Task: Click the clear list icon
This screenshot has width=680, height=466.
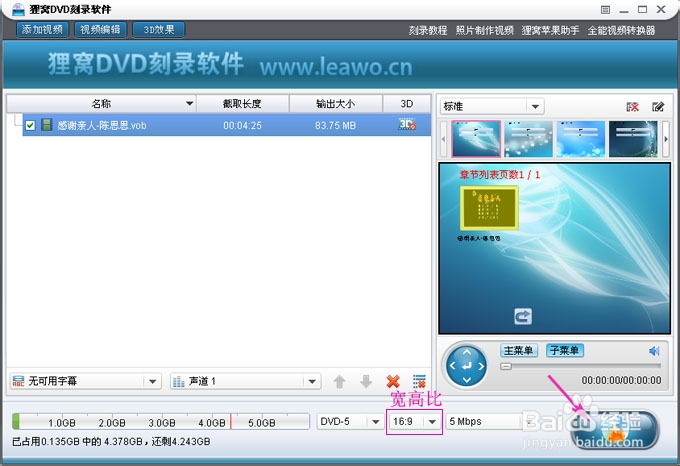Action: [x=419, y=381]
